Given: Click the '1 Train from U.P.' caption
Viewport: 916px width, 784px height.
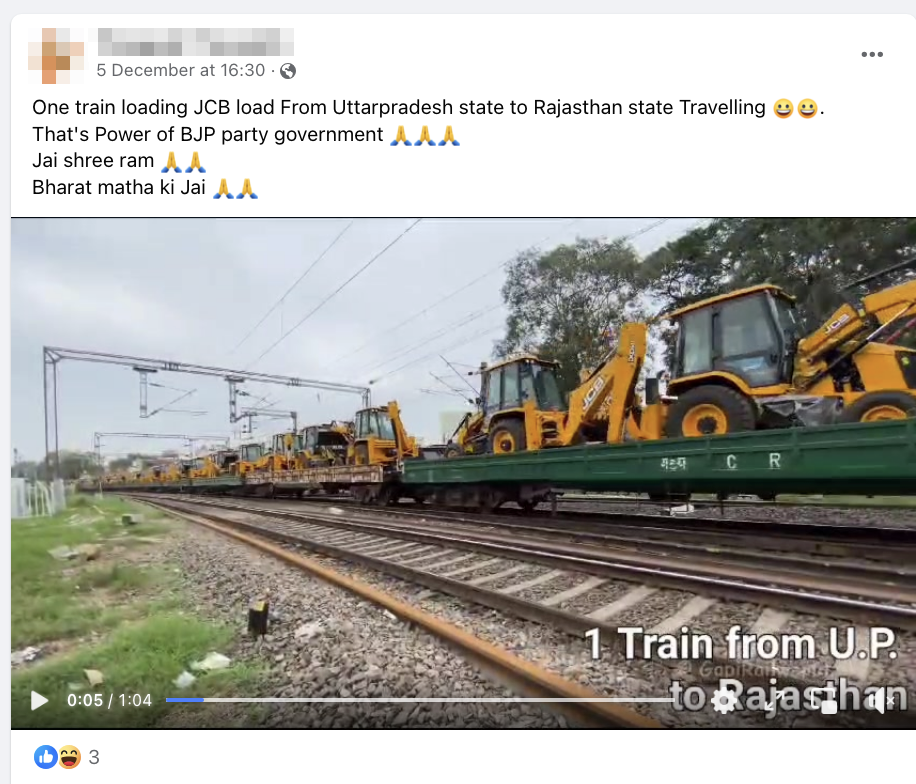Looking at the screenshot, I should point(741,644).
